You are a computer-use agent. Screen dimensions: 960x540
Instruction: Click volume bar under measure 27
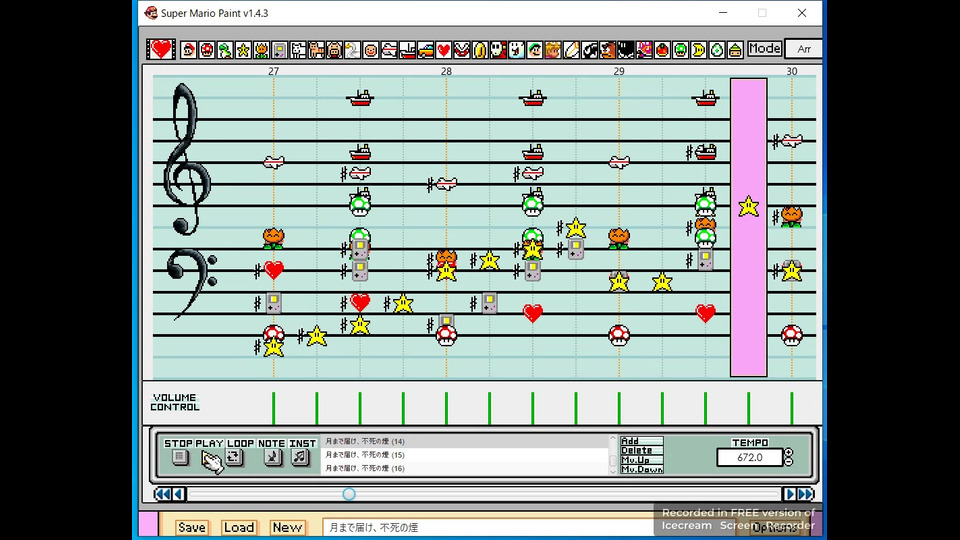coord(274,408)
